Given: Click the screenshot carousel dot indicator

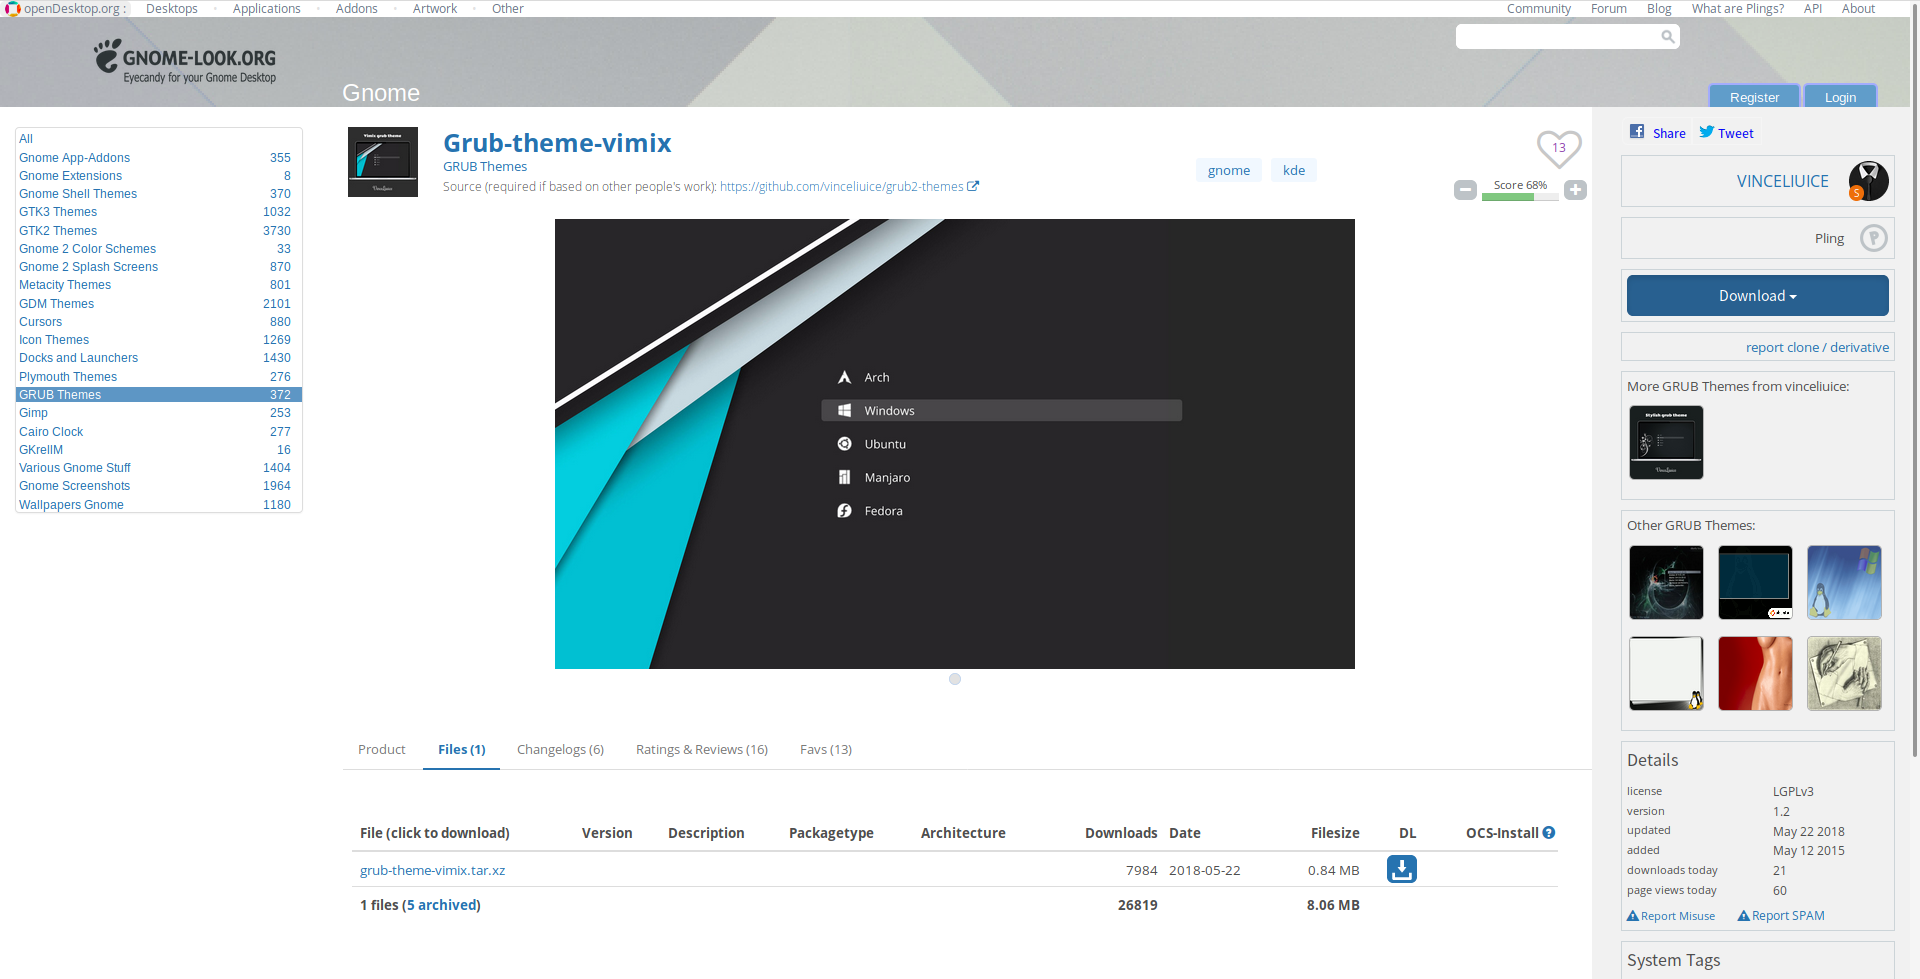Looking at the screenshot, I should pyautogui.click(x=955, y=679).
